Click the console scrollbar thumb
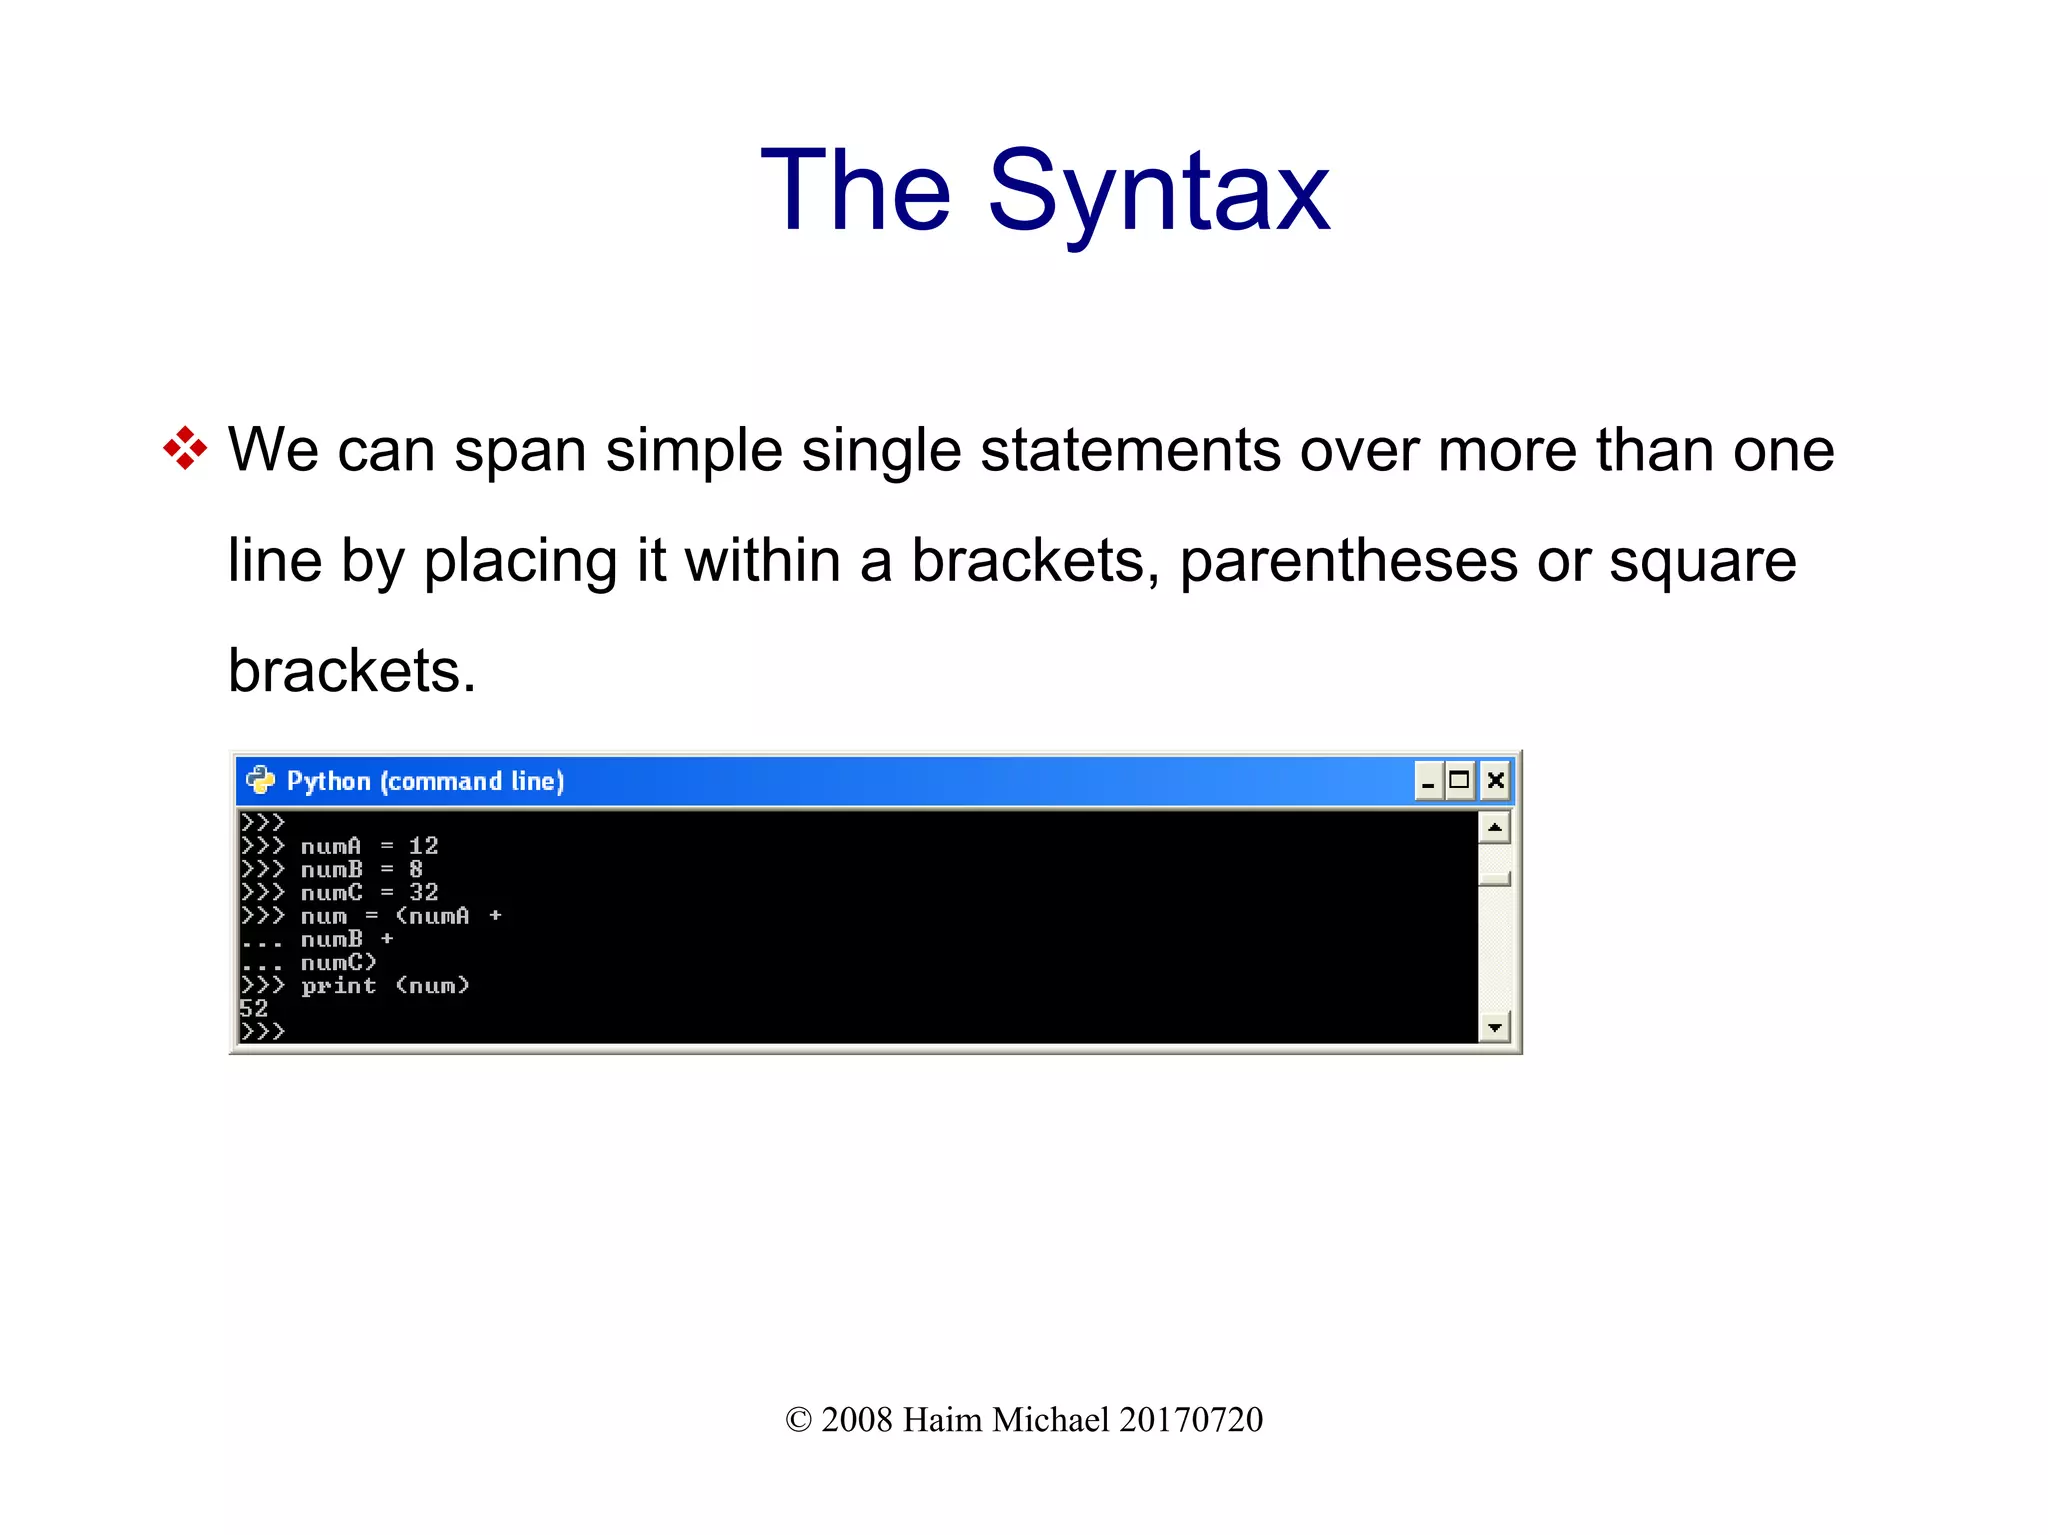Screen dimensions: 2048x1535 (x=1494, y=878)
